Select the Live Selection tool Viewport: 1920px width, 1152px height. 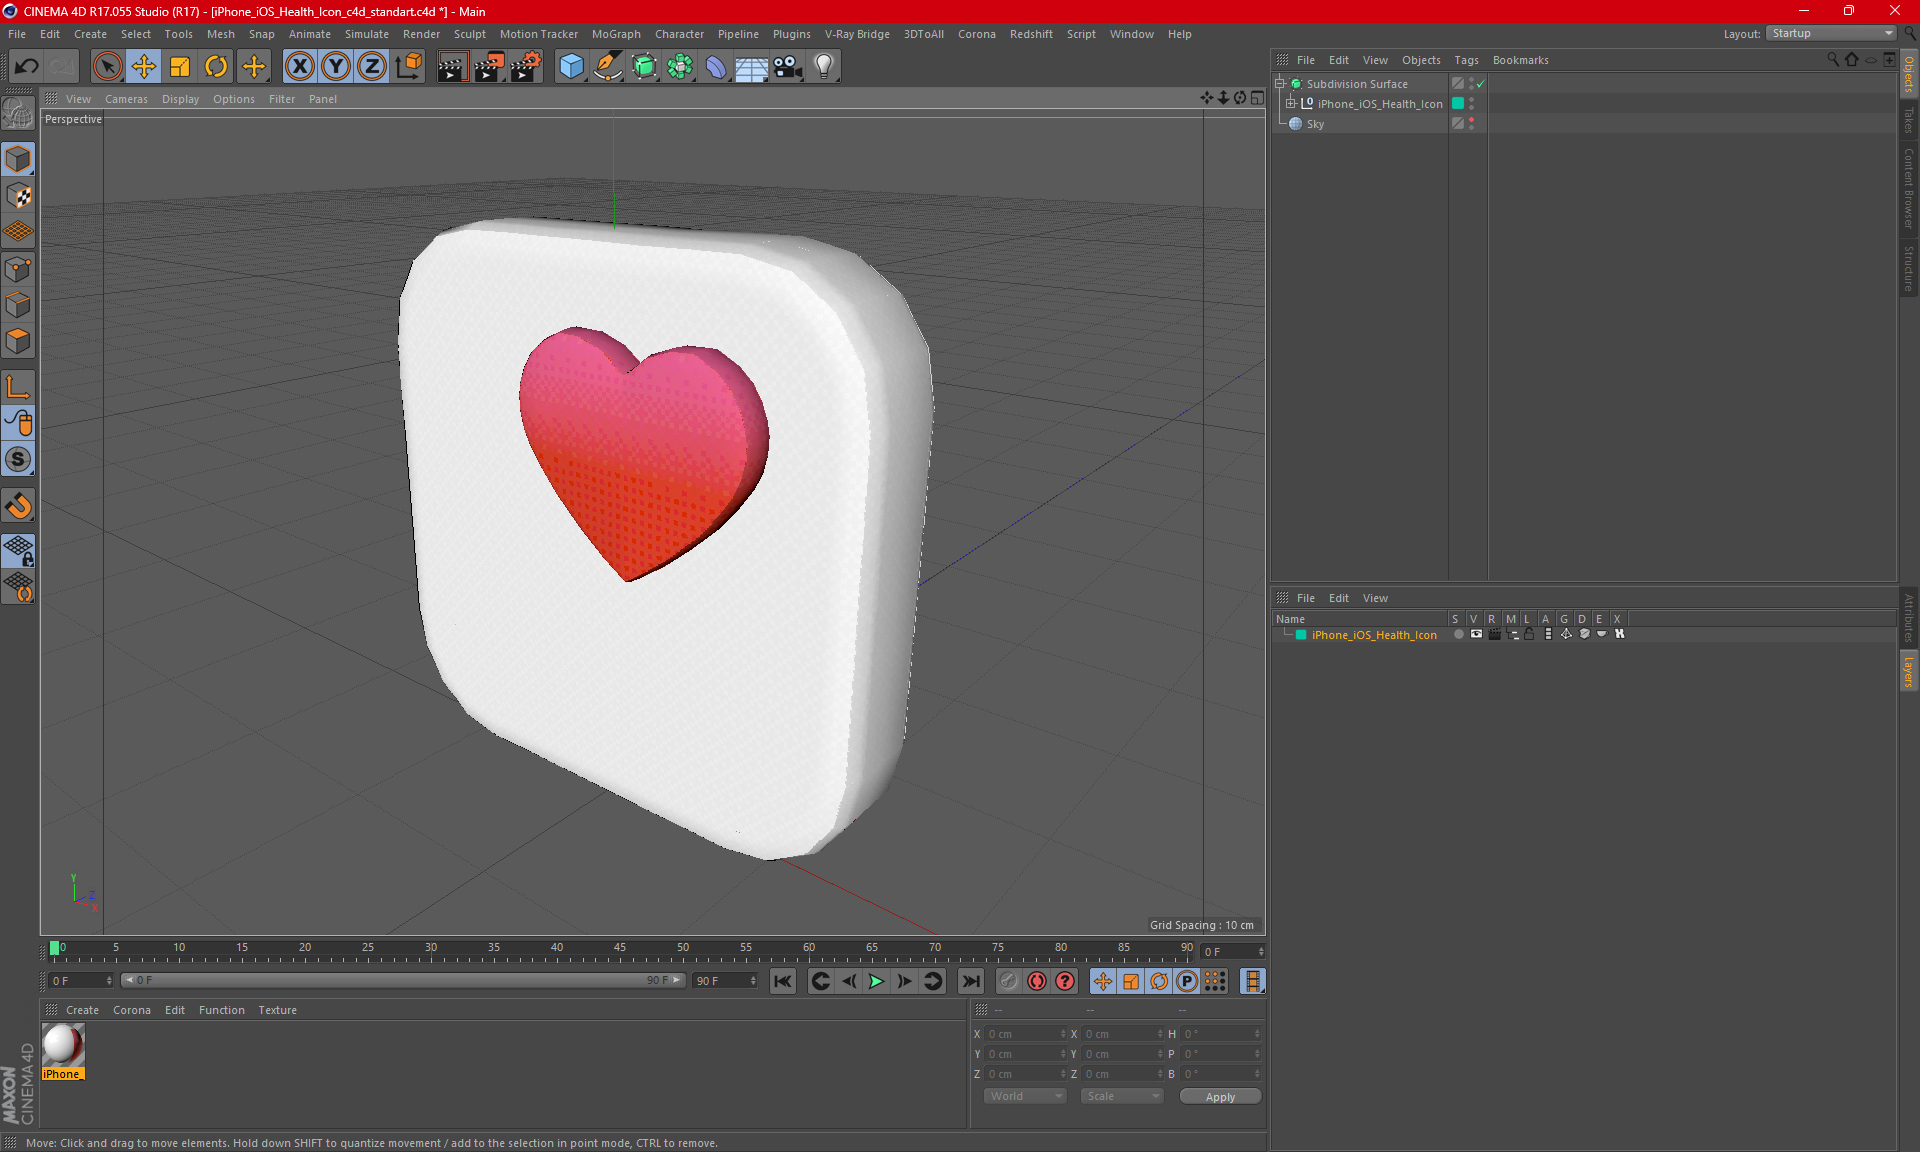coord(107,67)
